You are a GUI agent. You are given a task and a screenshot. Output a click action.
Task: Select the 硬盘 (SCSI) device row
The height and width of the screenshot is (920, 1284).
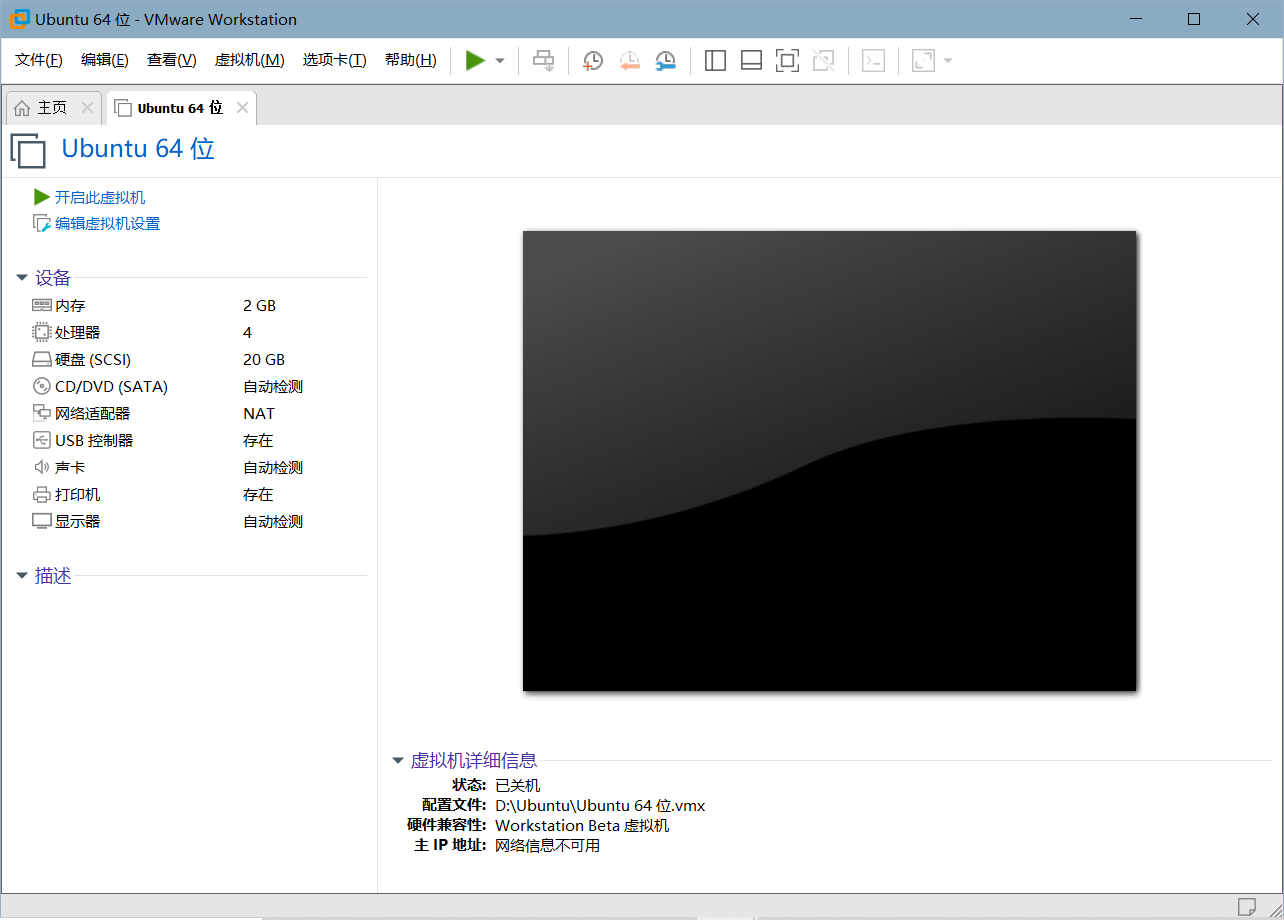click(x=198, y=360)
